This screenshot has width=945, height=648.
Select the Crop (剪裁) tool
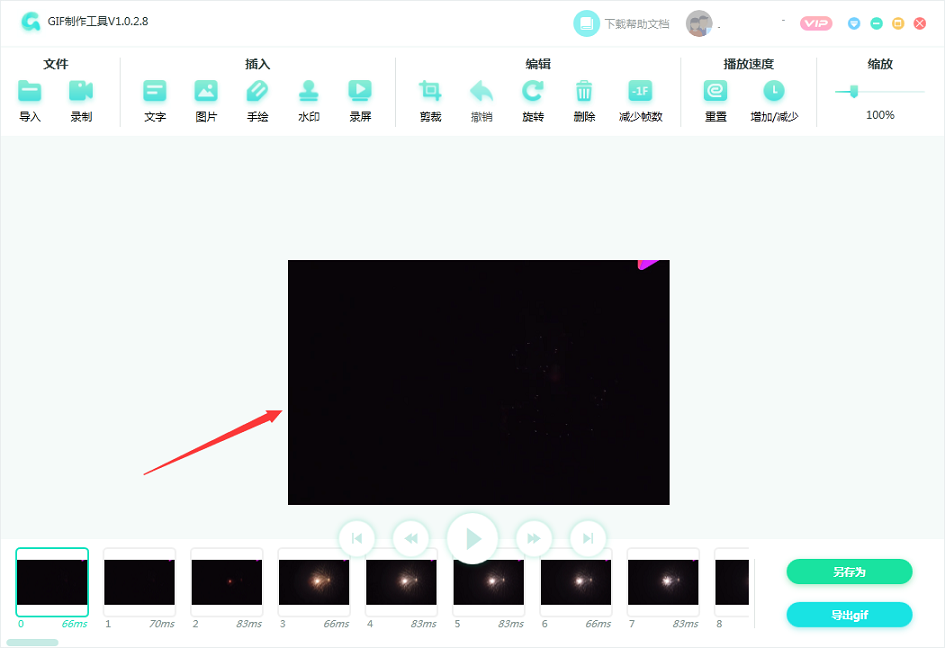tap(430, 92)
